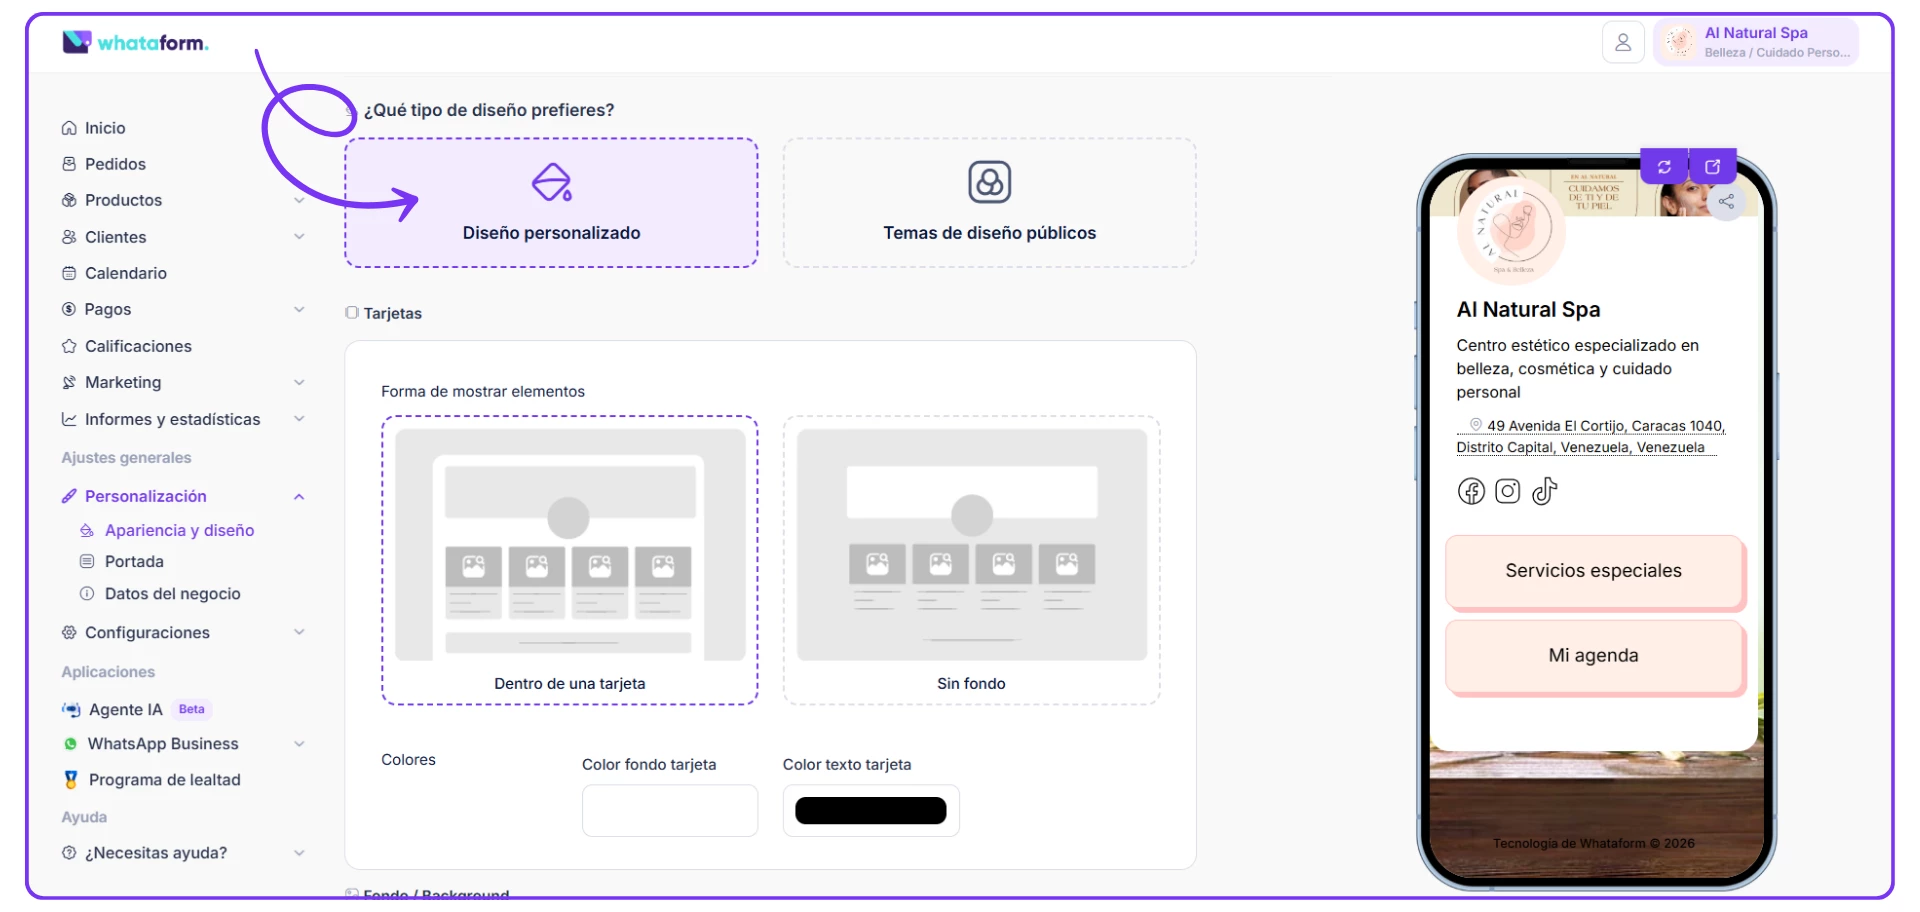The width and height of the screenshot is (1920, 912).
Task: Expand the WhatsApp Business submenu
Action: [299, 744]
